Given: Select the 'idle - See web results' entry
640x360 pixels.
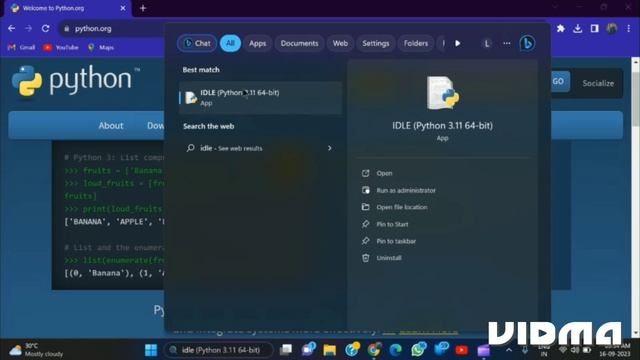Looking at the screenshot, I should pos(260,148).
